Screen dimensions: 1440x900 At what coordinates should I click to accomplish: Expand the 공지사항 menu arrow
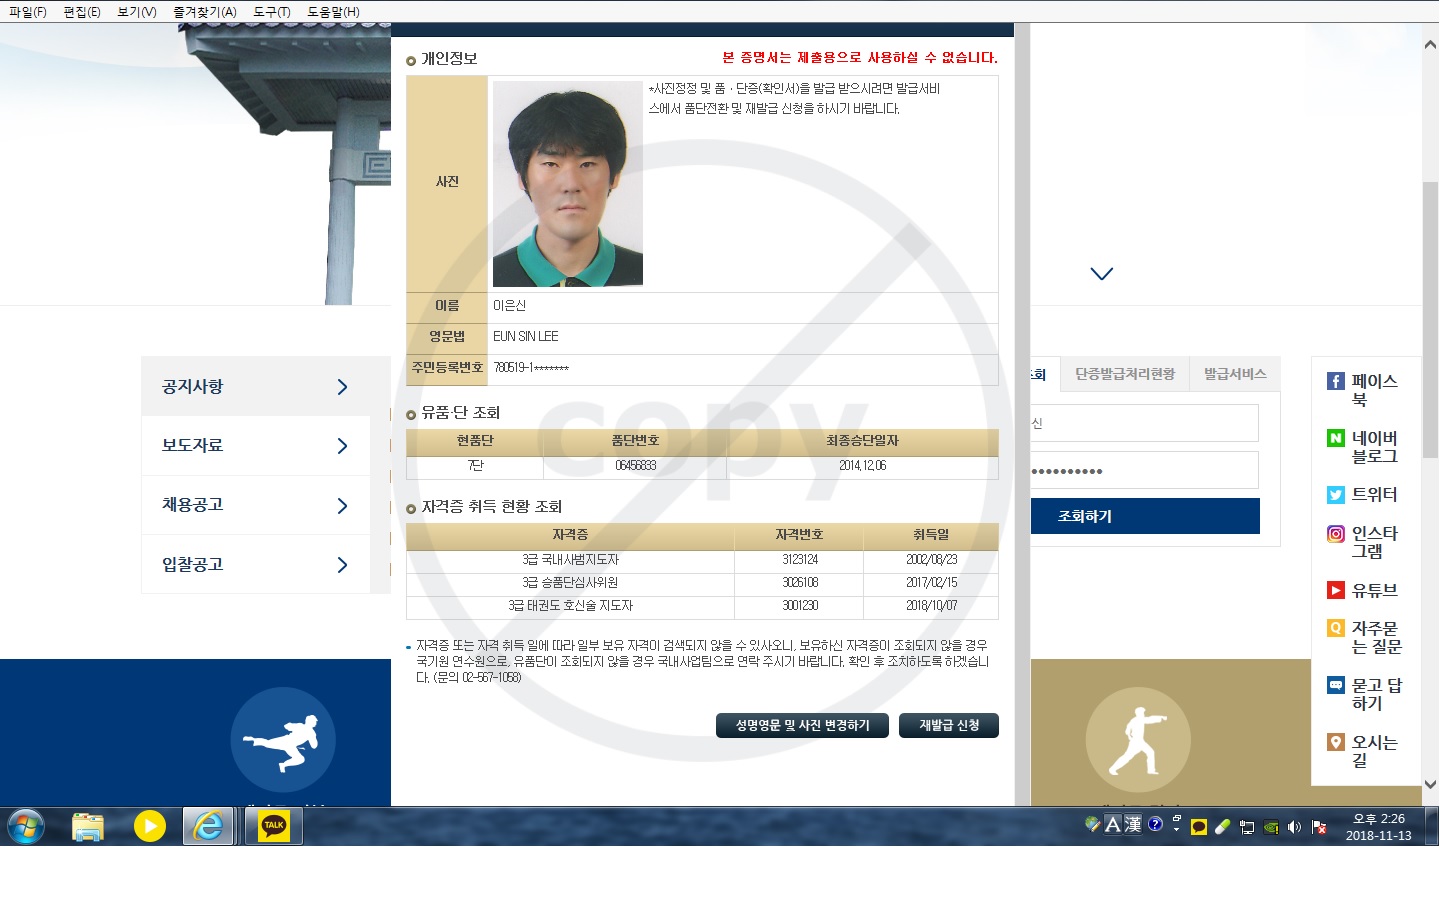pyautogui.click(x=342, y=387)
